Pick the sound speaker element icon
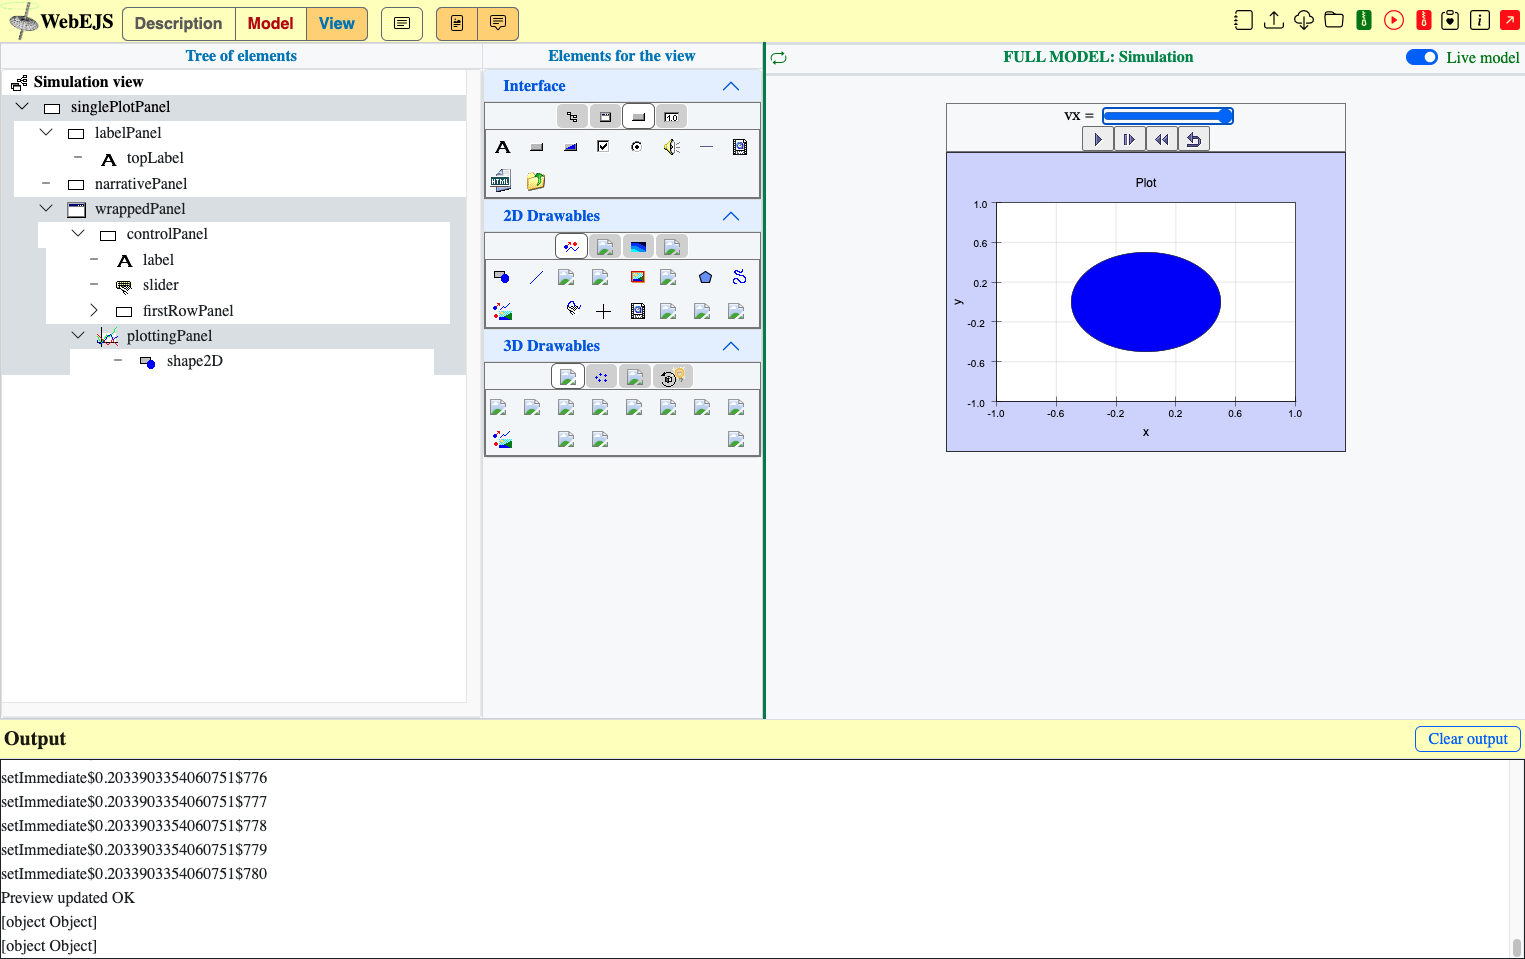The image size is (1525, 959). tap(671, 147)
